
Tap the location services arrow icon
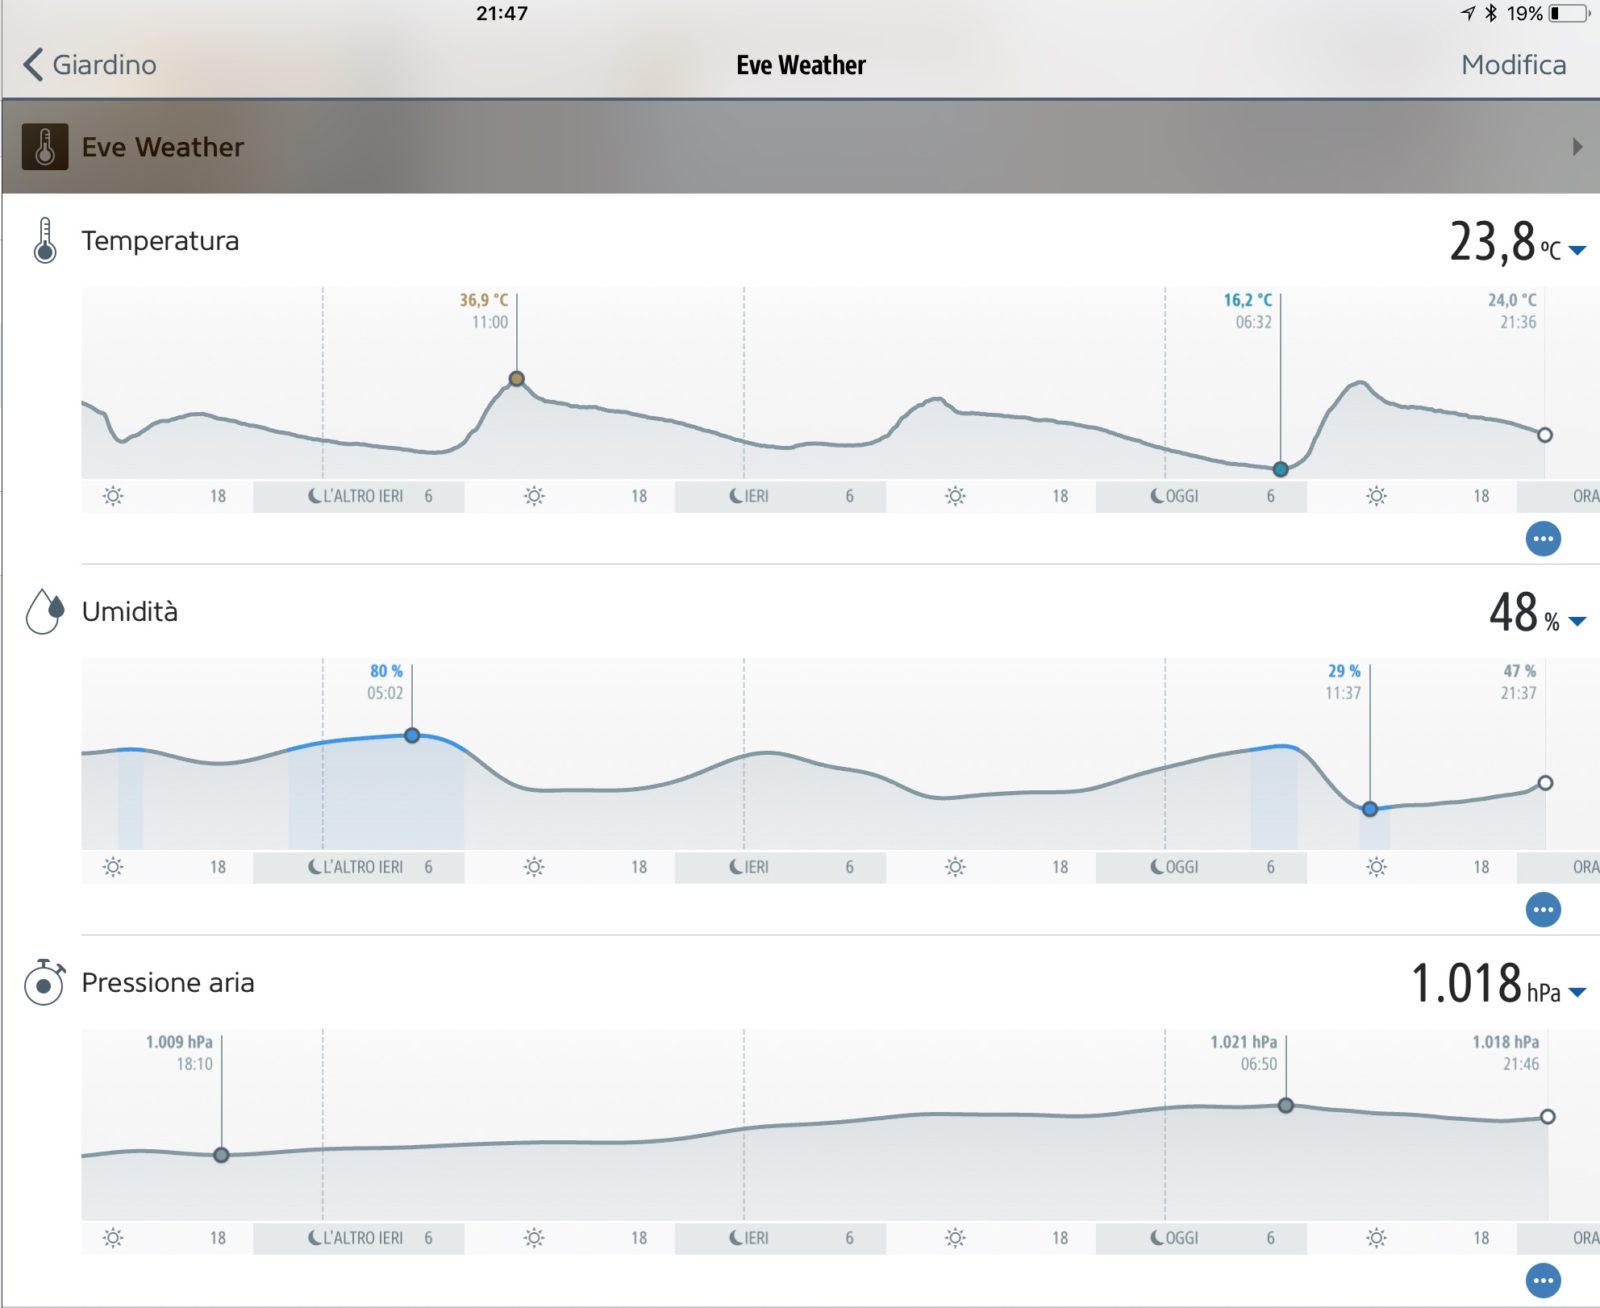[1468, 13]
